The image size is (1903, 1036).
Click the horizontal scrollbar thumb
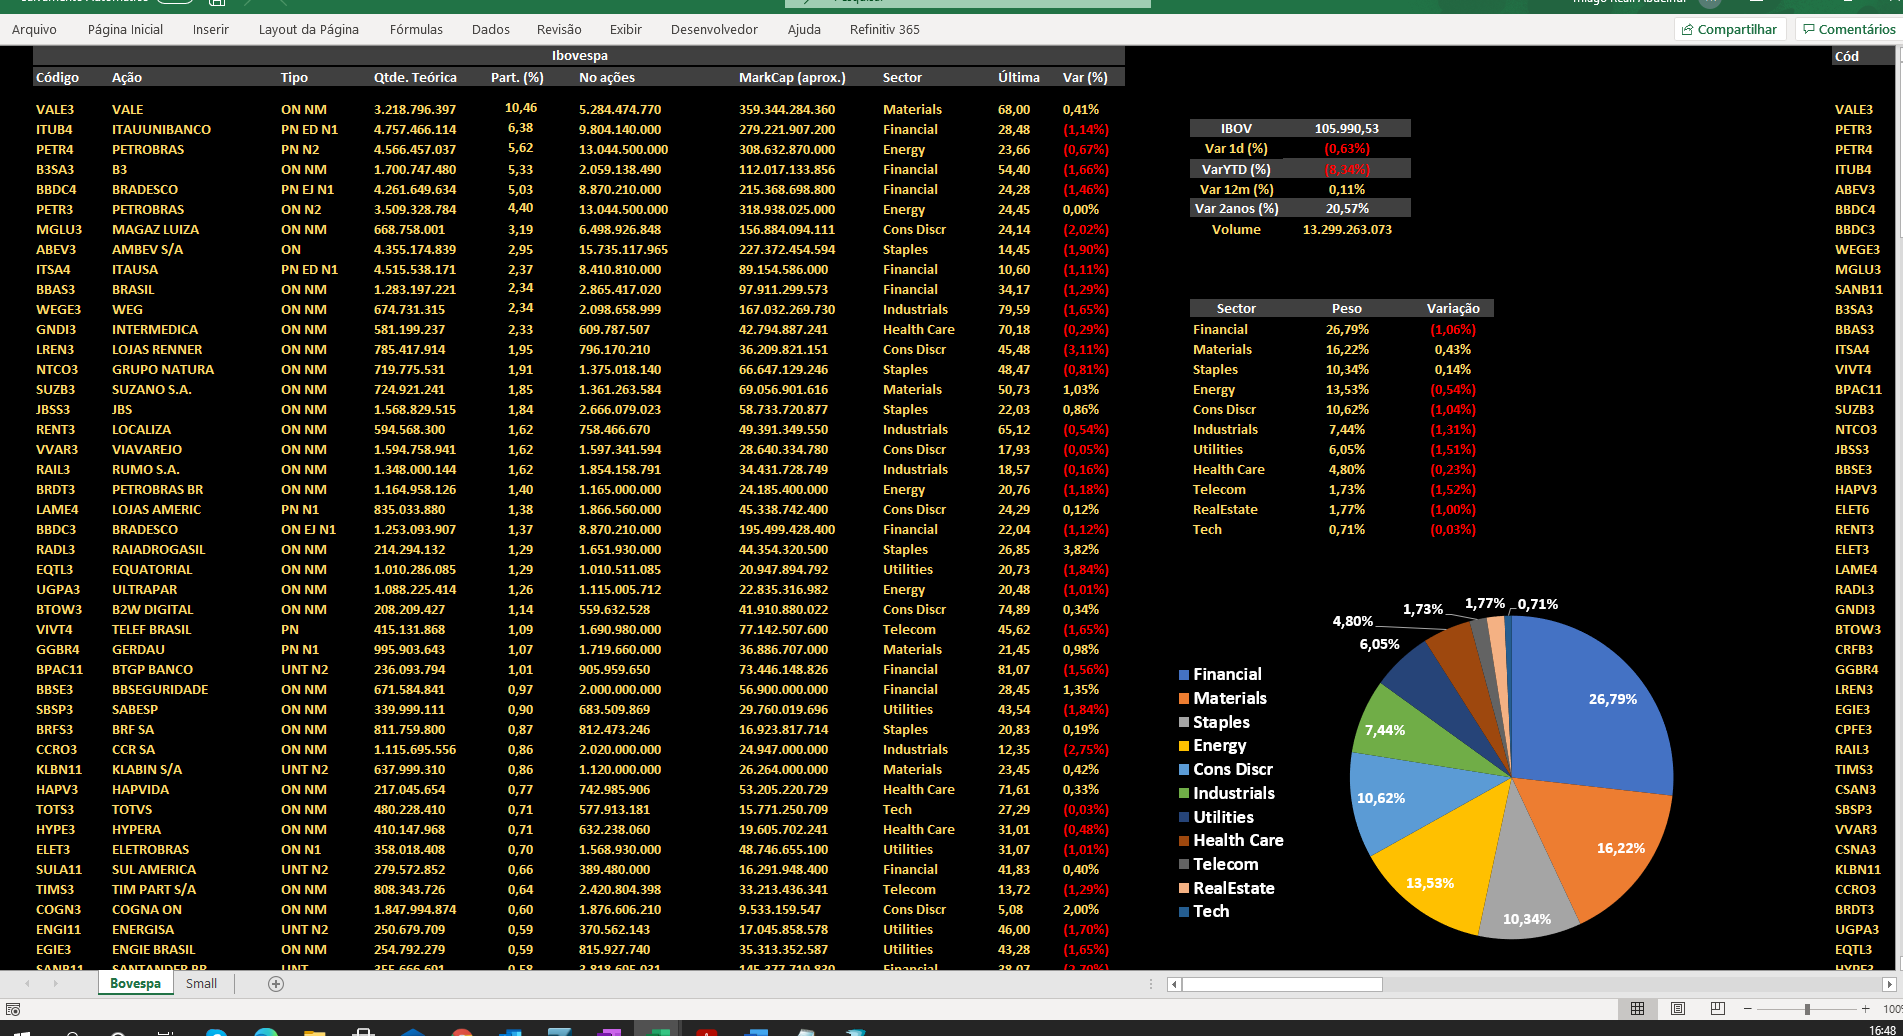pyautogui.click(x=1283, y=984)
